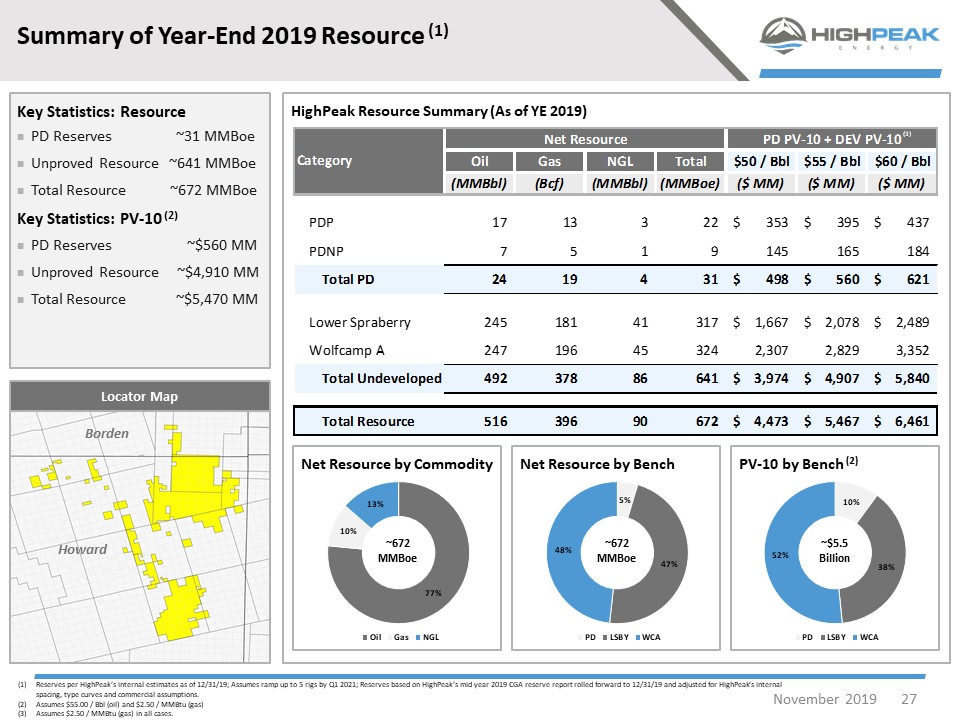Click the slide page number 27
This screenshot has width=960, height=720.
click(909, 699)
